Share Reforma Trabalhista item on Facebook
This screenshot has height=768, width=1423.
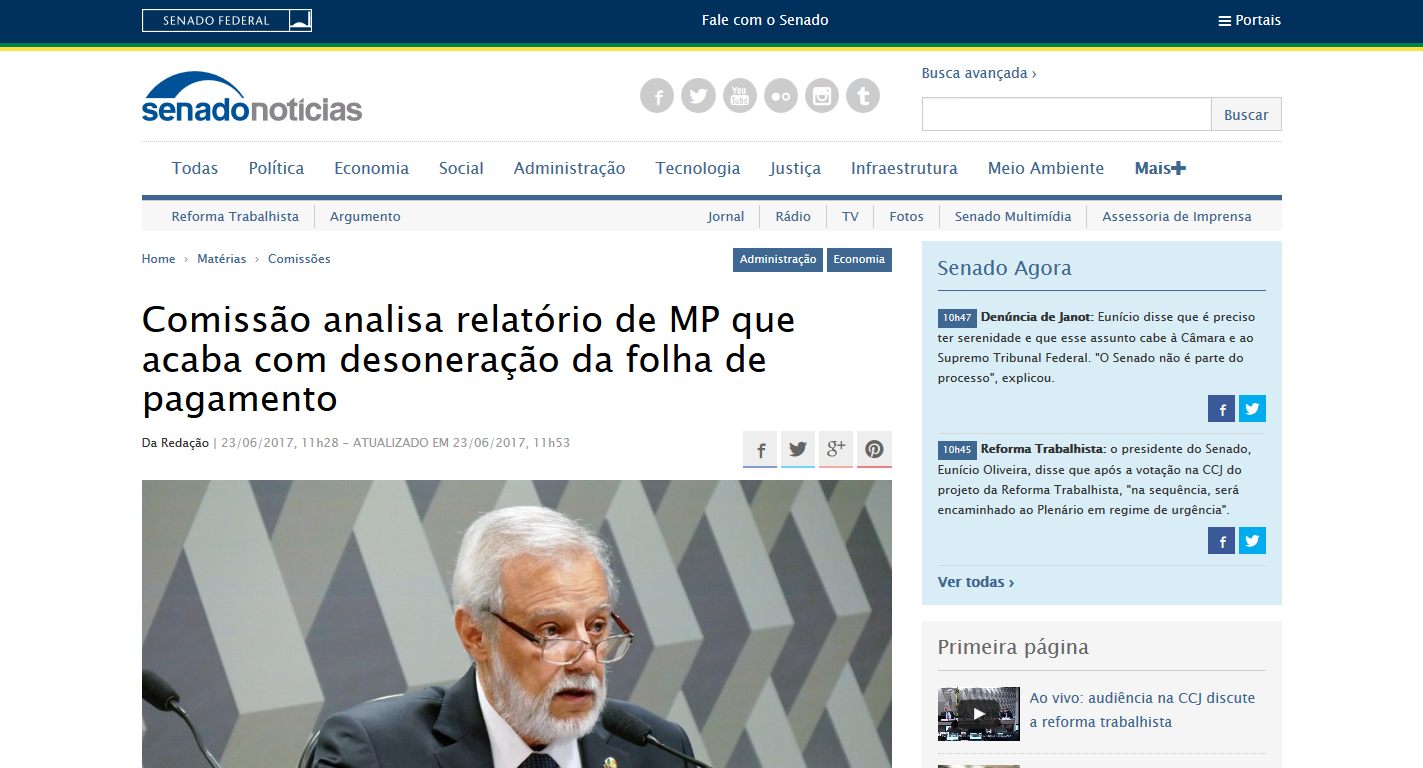(x=1221, y=541)
